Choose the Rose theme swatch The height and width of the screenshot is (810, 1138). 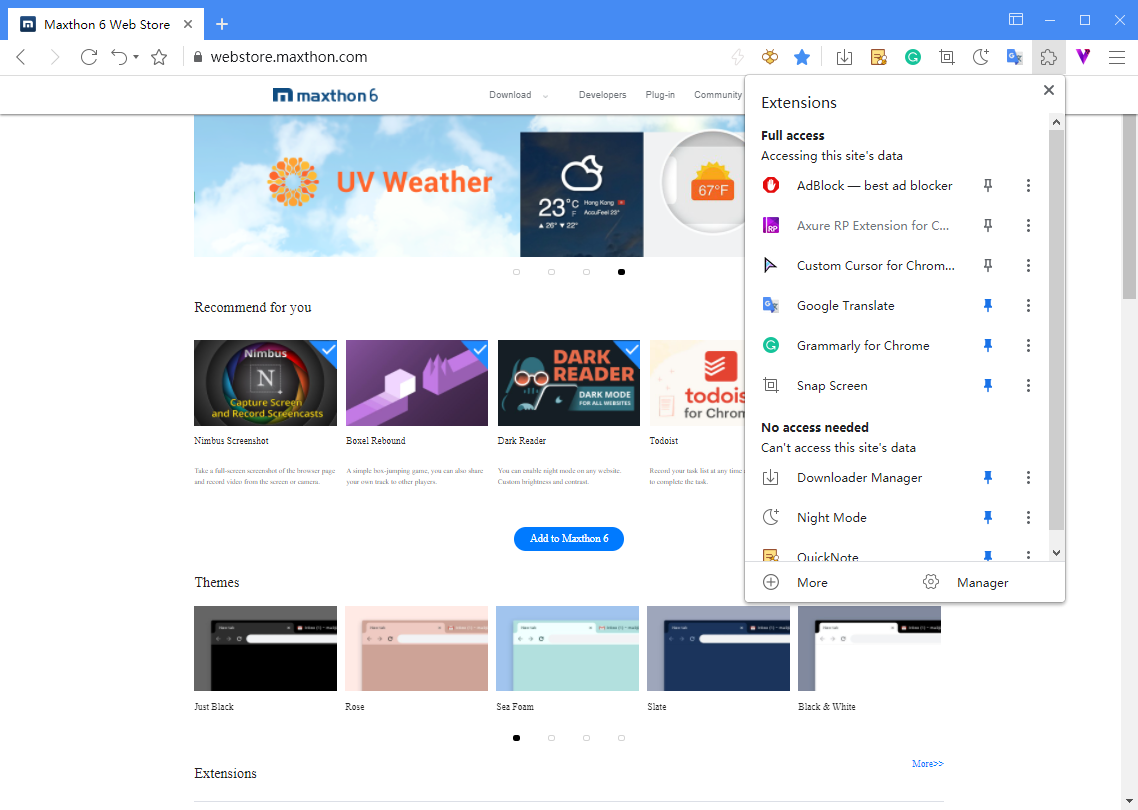[x=417, y=649]
